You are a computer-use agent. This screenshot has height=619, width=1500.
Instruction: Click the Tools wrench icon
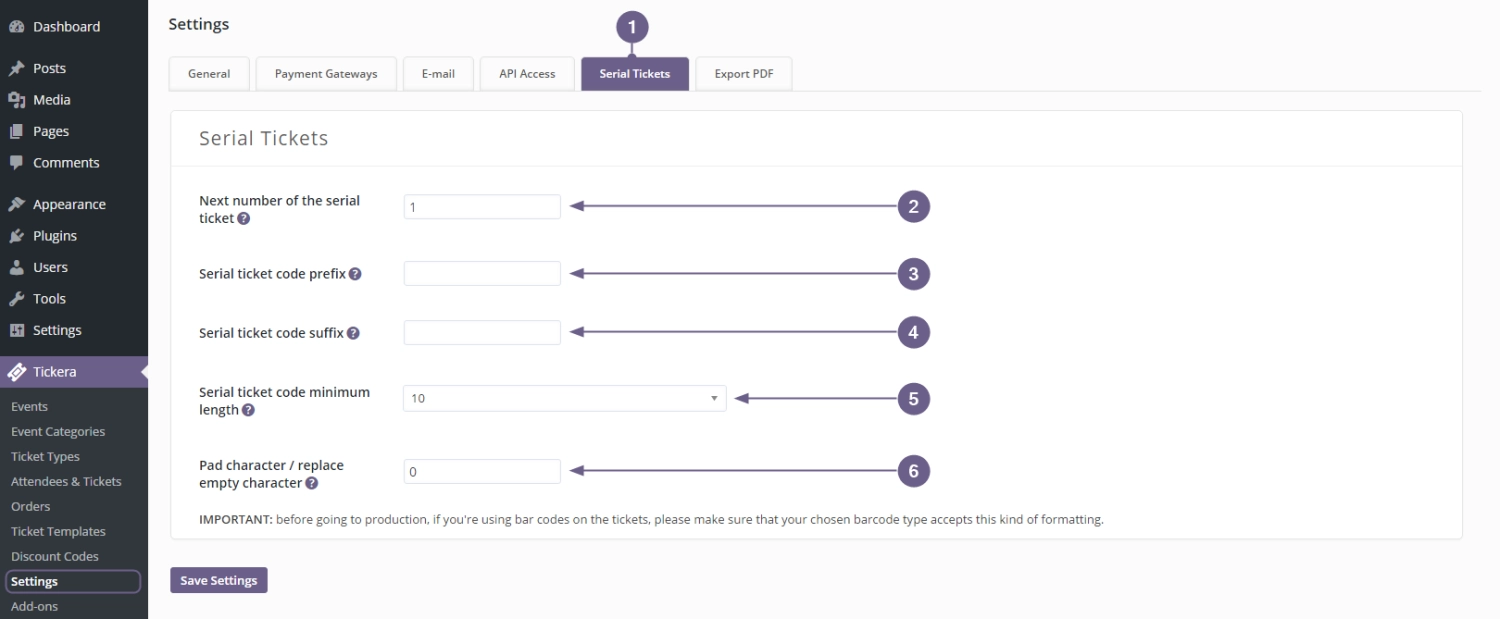click(16, 298)
